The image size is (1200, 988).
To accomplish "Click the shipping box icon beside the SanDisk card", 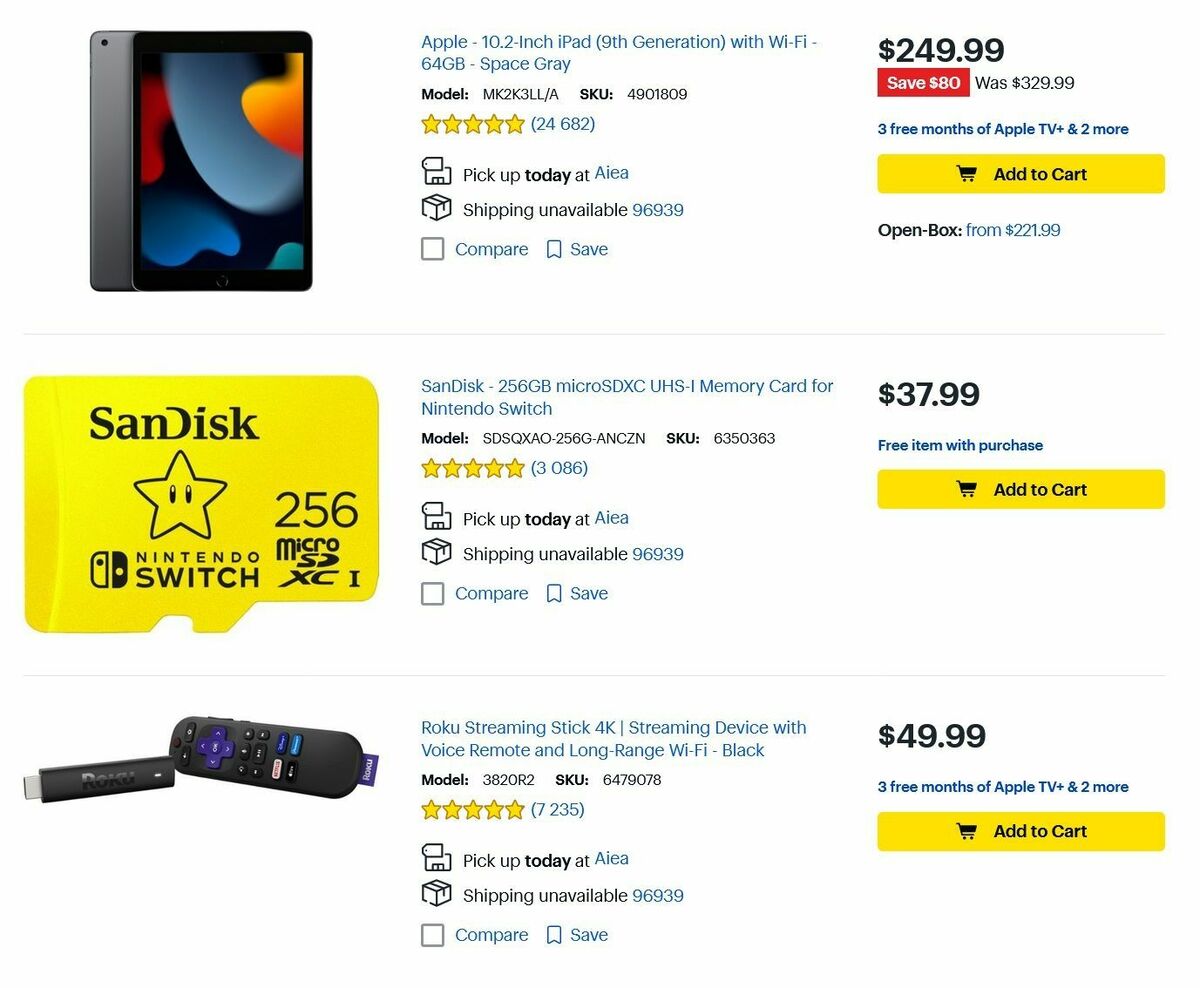I will (x=436, y=552).
